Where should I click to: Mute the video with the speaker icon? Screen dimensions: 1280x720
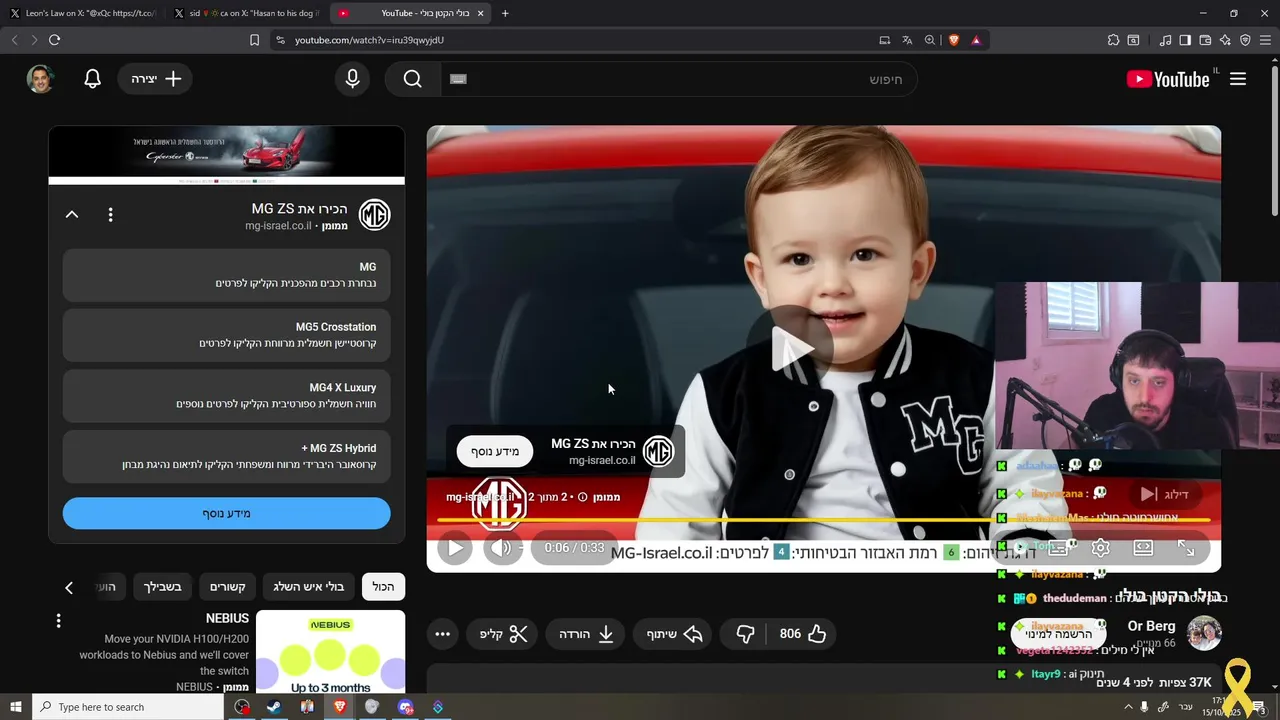(x=502, y=548)
